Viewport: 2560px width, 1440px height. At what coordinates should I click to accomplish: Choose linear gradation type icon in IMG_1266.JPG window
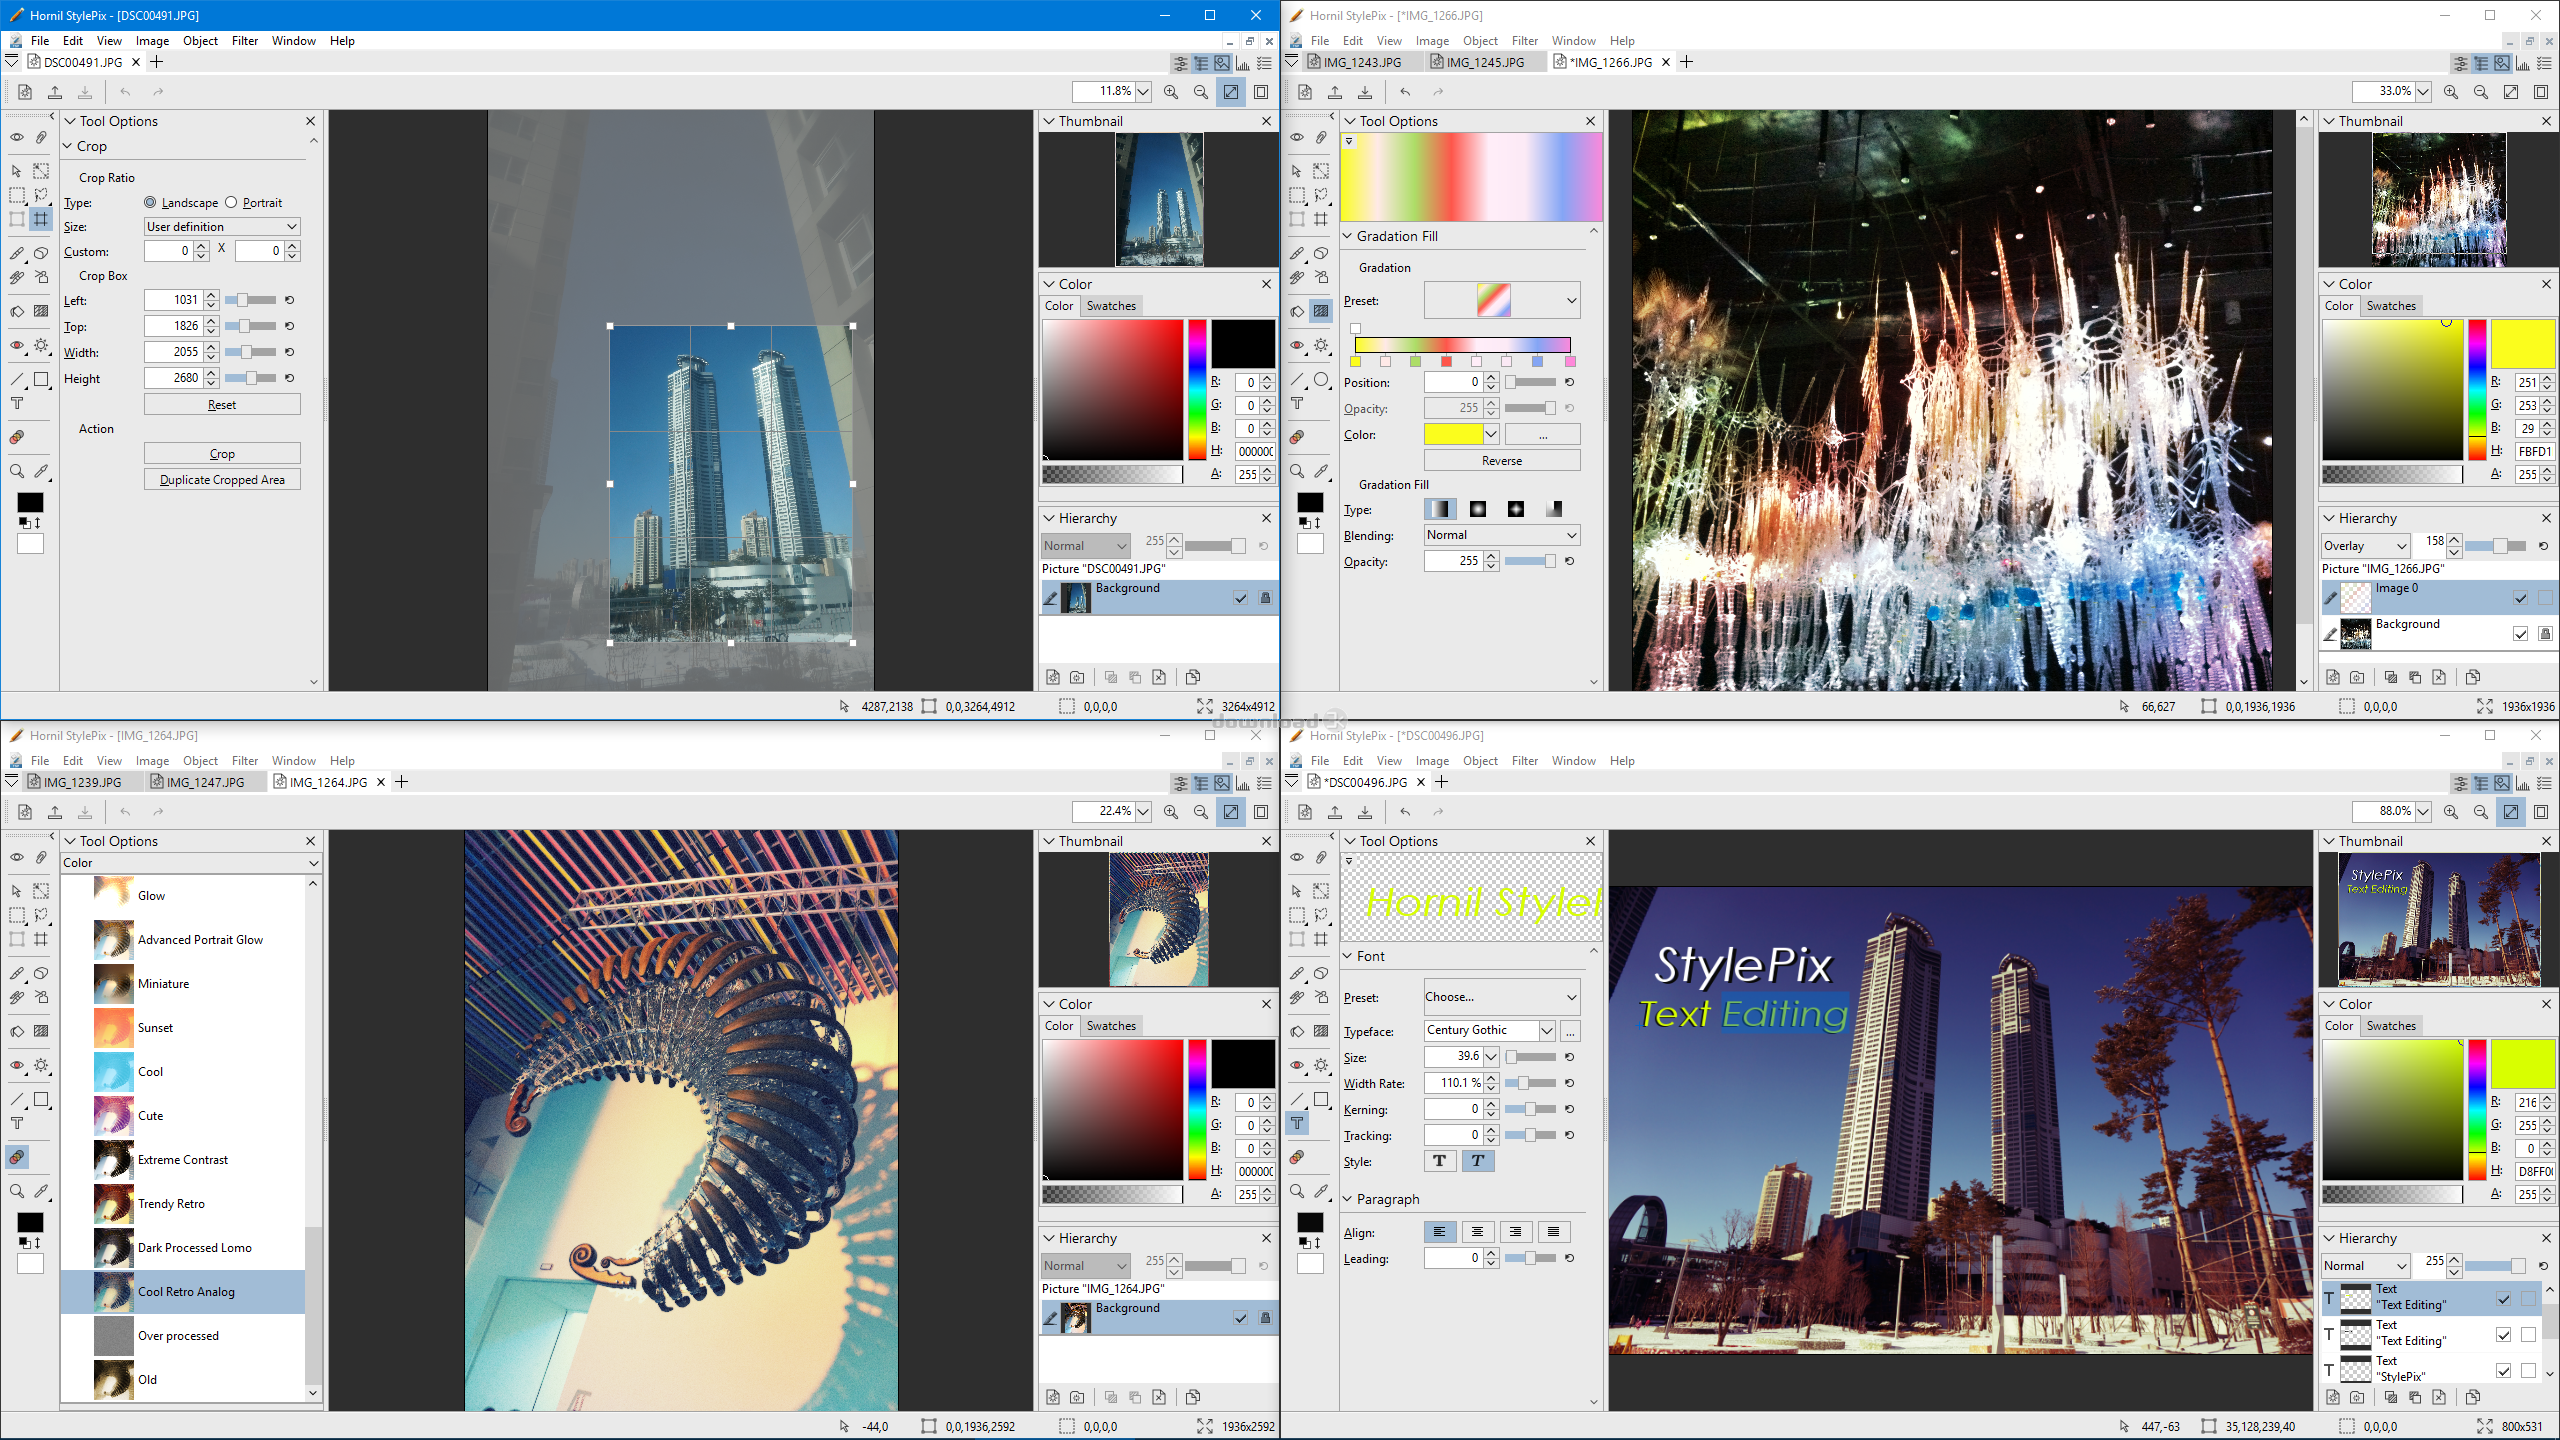[x=1440, y=509]
